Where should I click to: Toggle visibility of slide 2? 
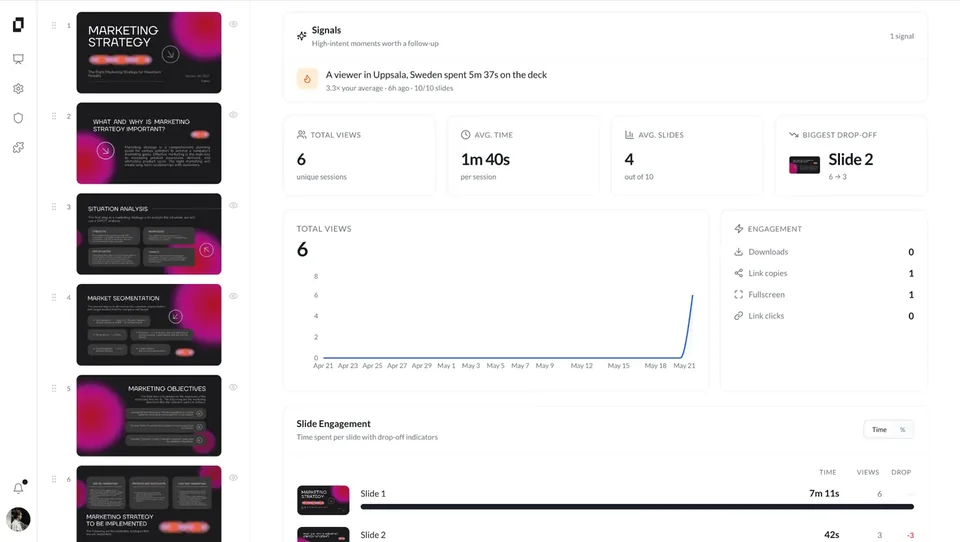tap(233, 115)
